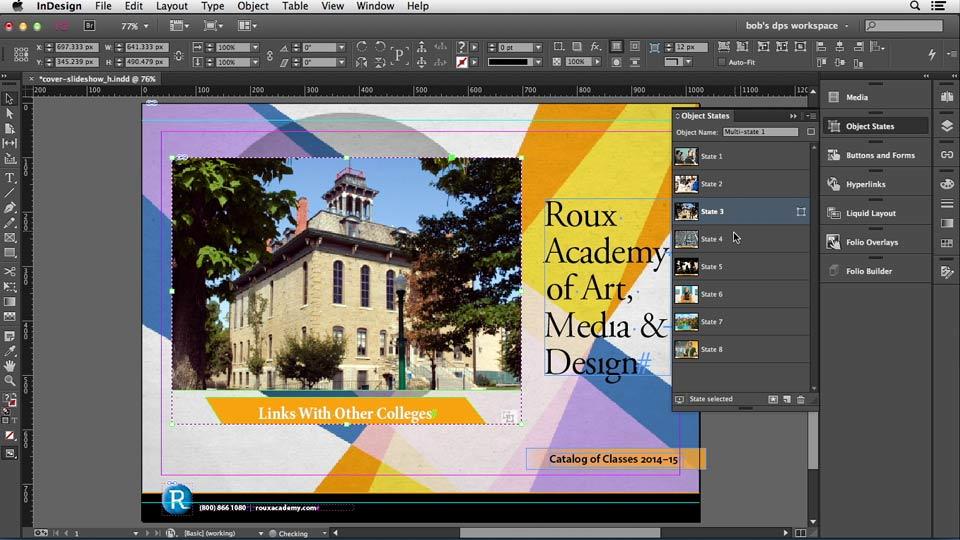
Task: Select State 4 in Object States
Action: pyautogui.click(x=741, y=239)
